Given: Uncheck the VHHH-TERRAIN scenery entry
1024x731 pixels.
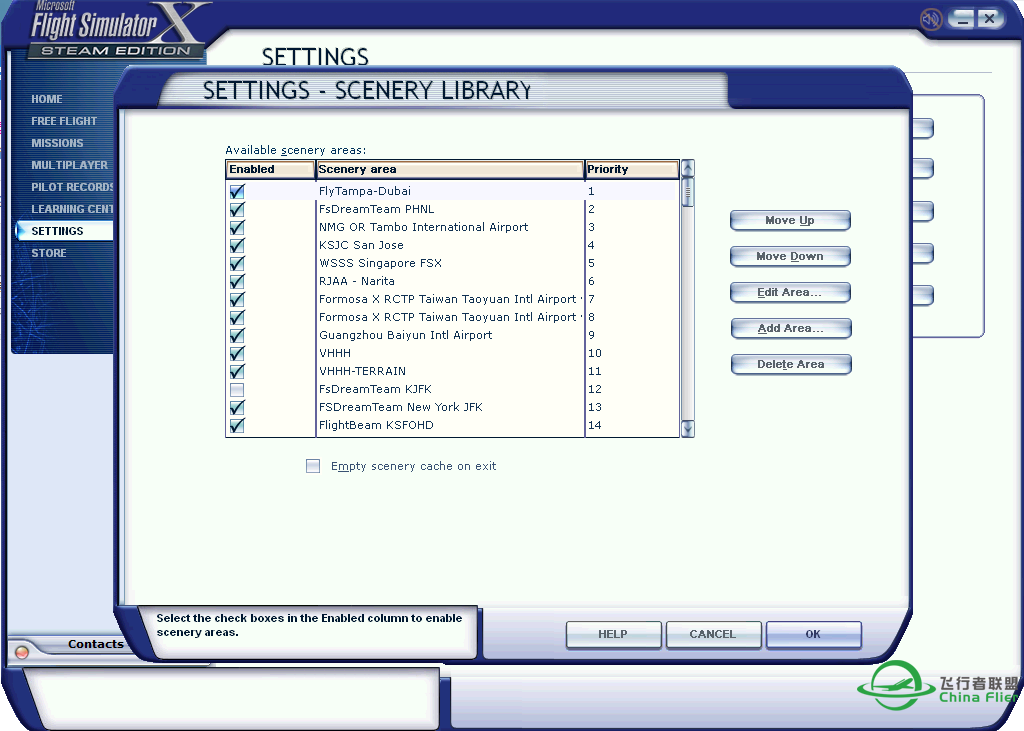Looking at the screenshot, I should (237, 371).
